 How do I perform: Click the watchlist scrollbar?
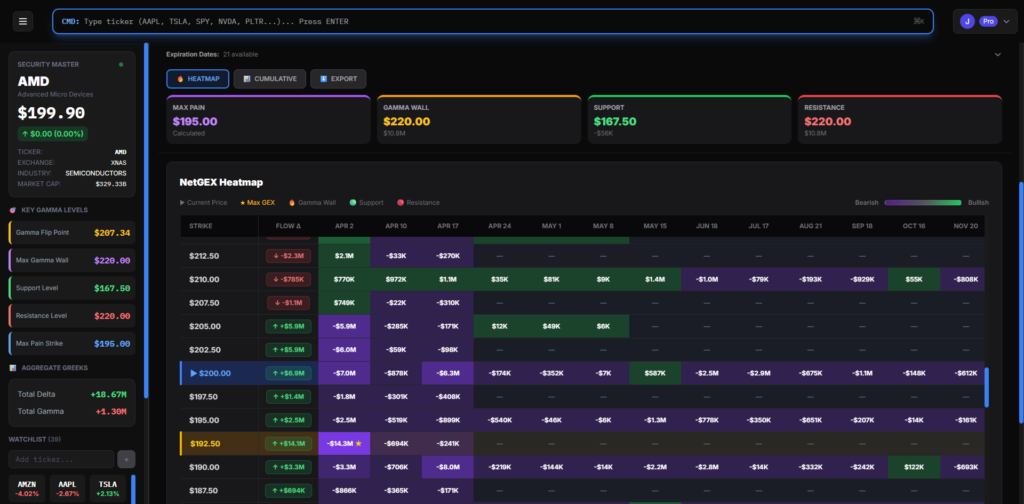[x=134, y=489]
